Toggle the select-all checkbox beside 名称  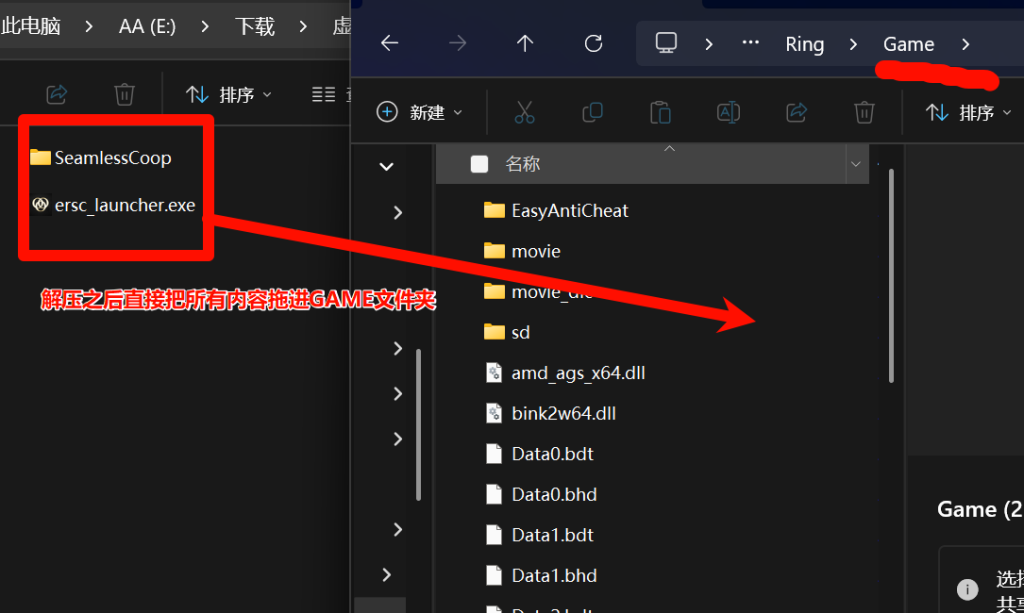[x=479, y=164]
